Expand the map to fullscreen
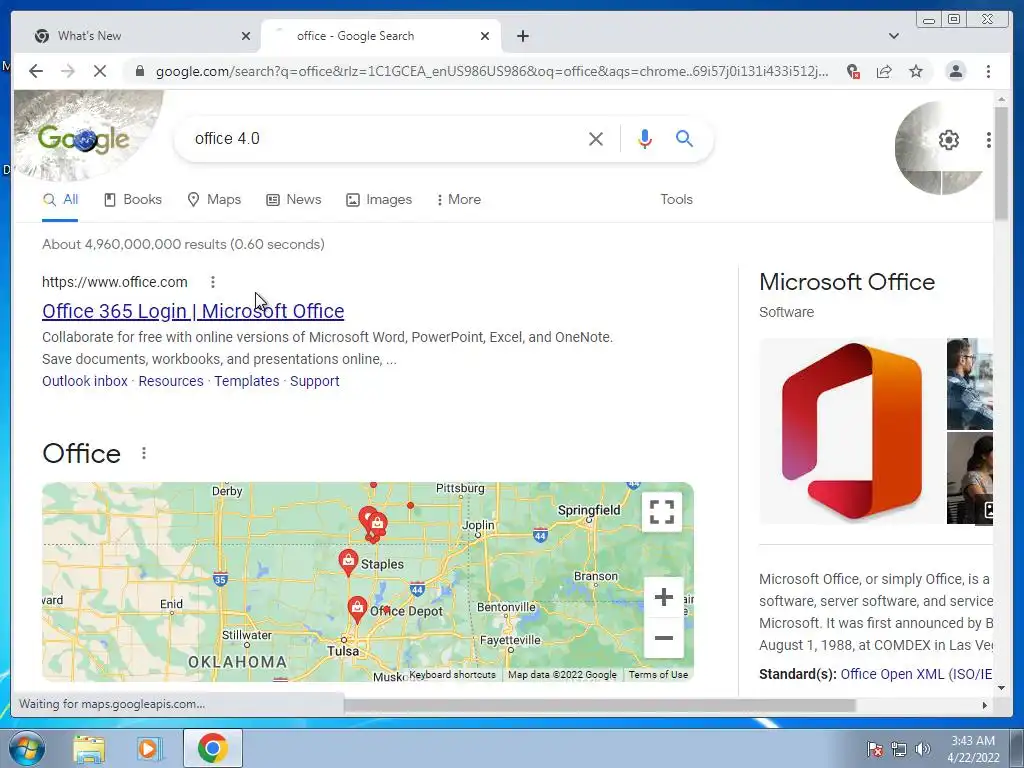The height and width of the screenshot is (768, 1024). (x=662, y=512)
